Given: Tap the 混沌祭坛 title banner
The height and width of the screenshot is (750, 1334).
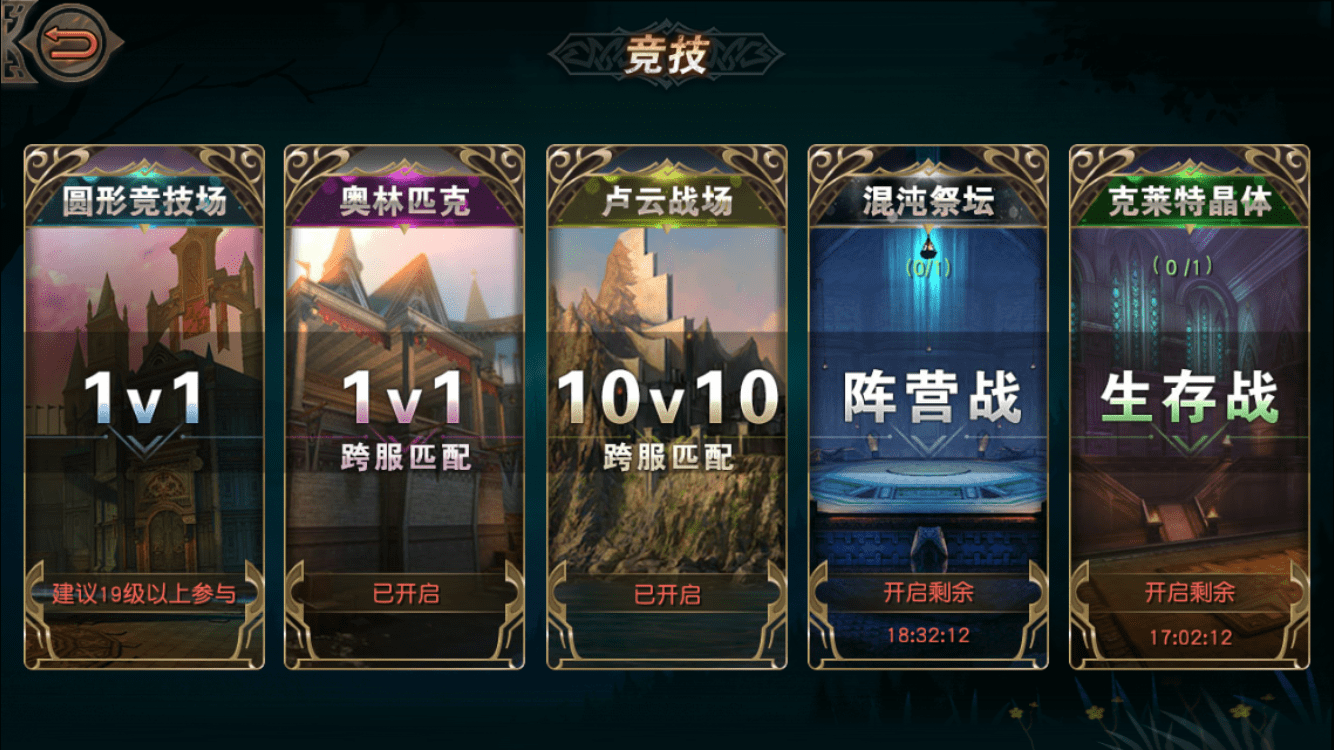Looking at the screenshot, I should pos(928,201).
